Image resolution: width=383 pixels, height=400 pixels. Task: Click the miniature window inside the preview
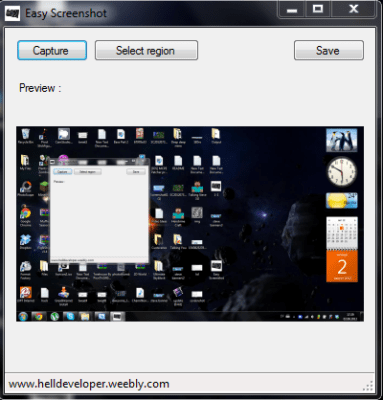point(99,210)
